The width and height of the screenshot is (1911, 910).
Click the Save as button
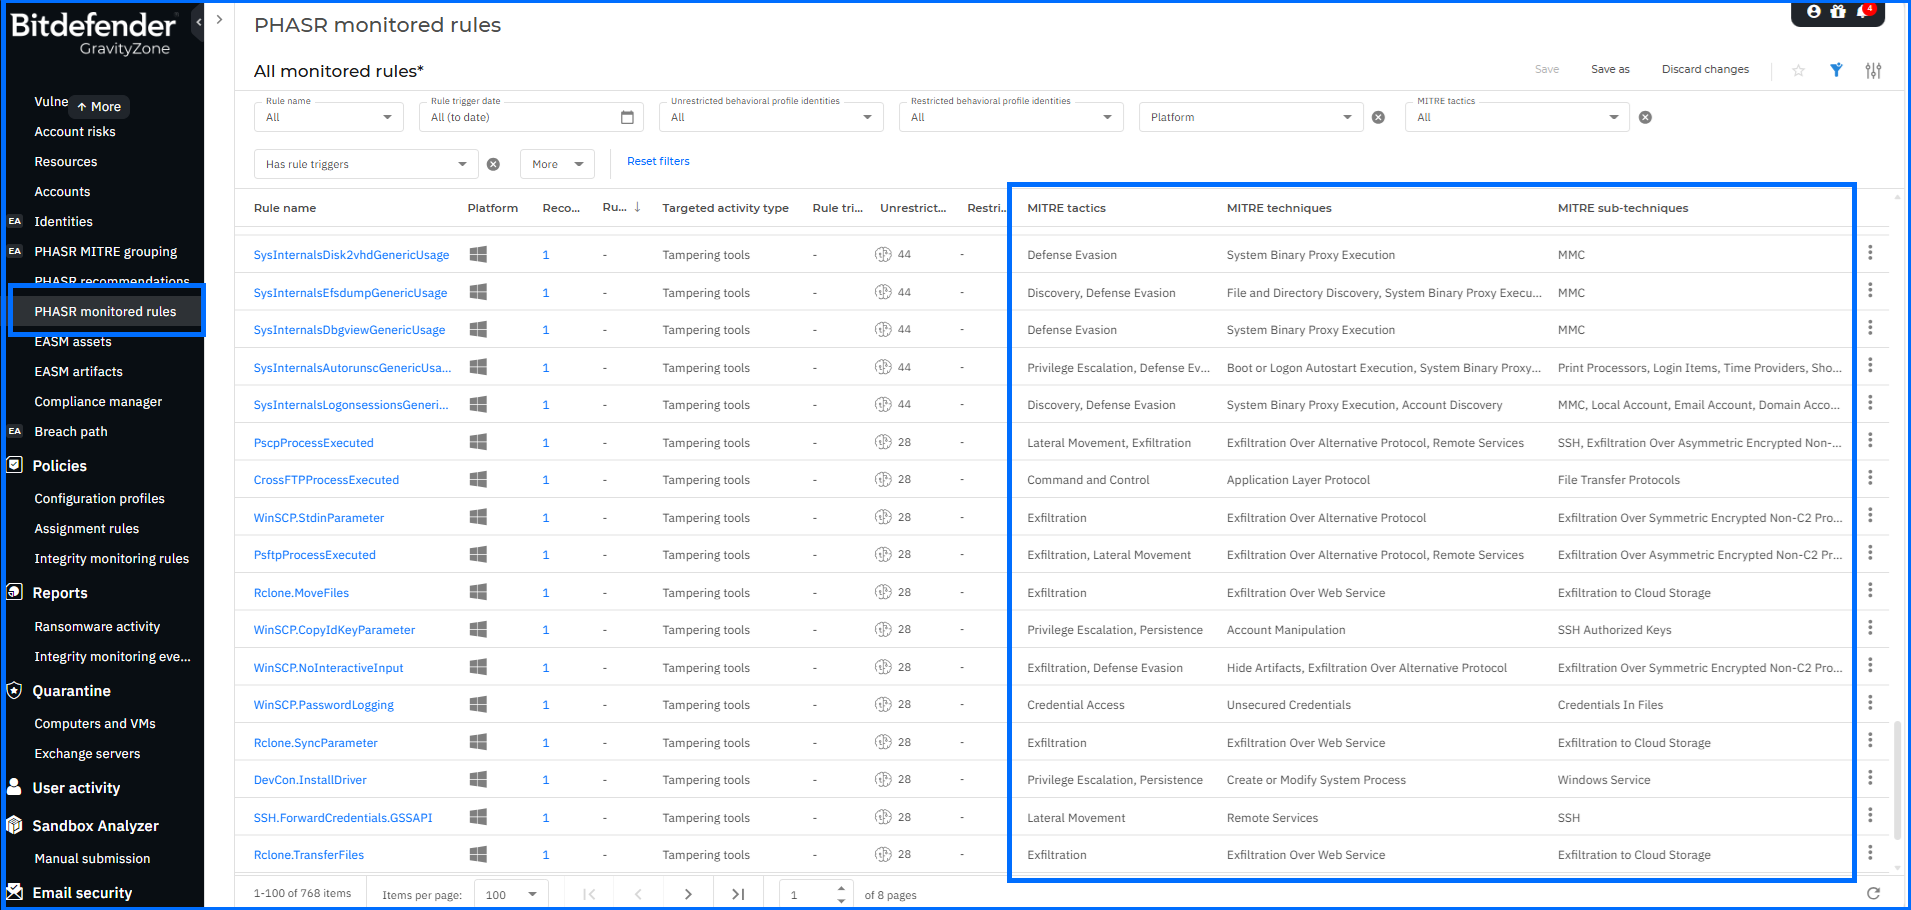point(1610,69)
